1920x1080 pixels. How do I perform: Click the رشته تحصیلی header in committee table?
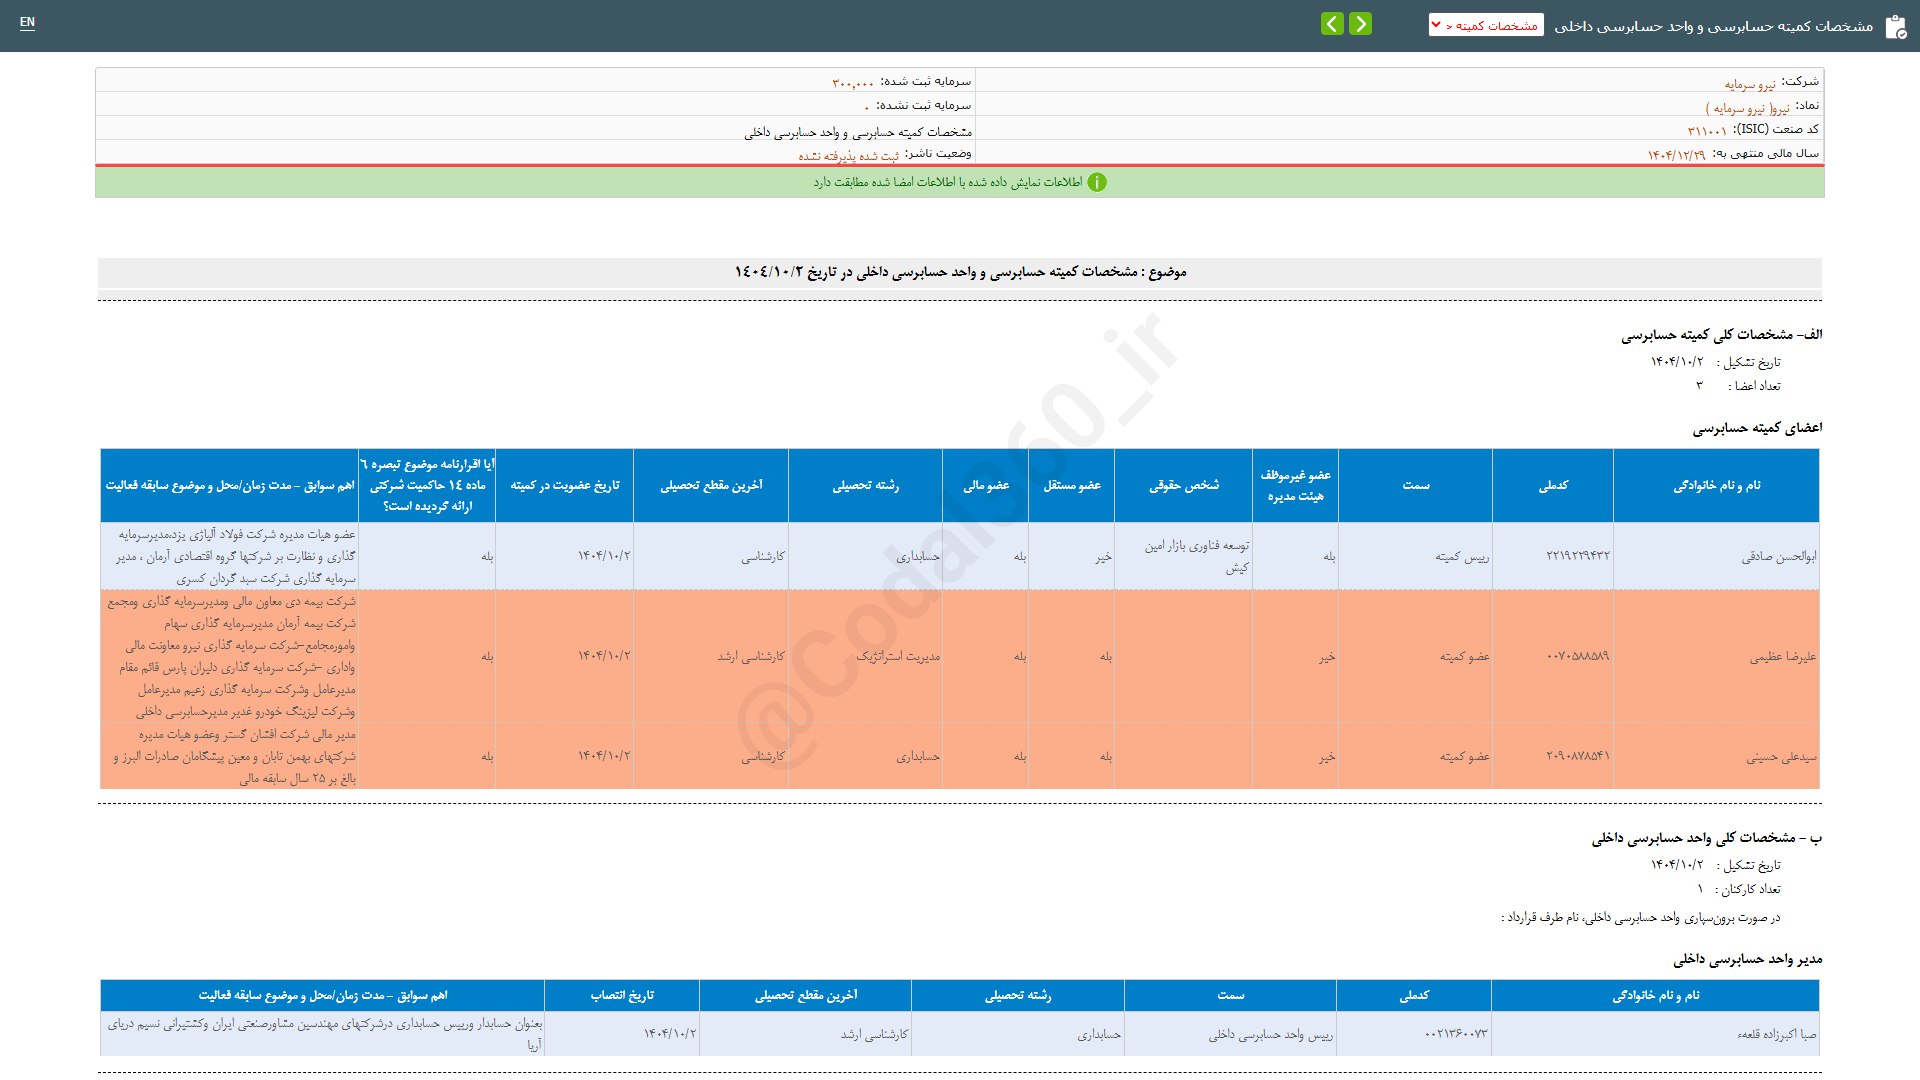point(865,486)
